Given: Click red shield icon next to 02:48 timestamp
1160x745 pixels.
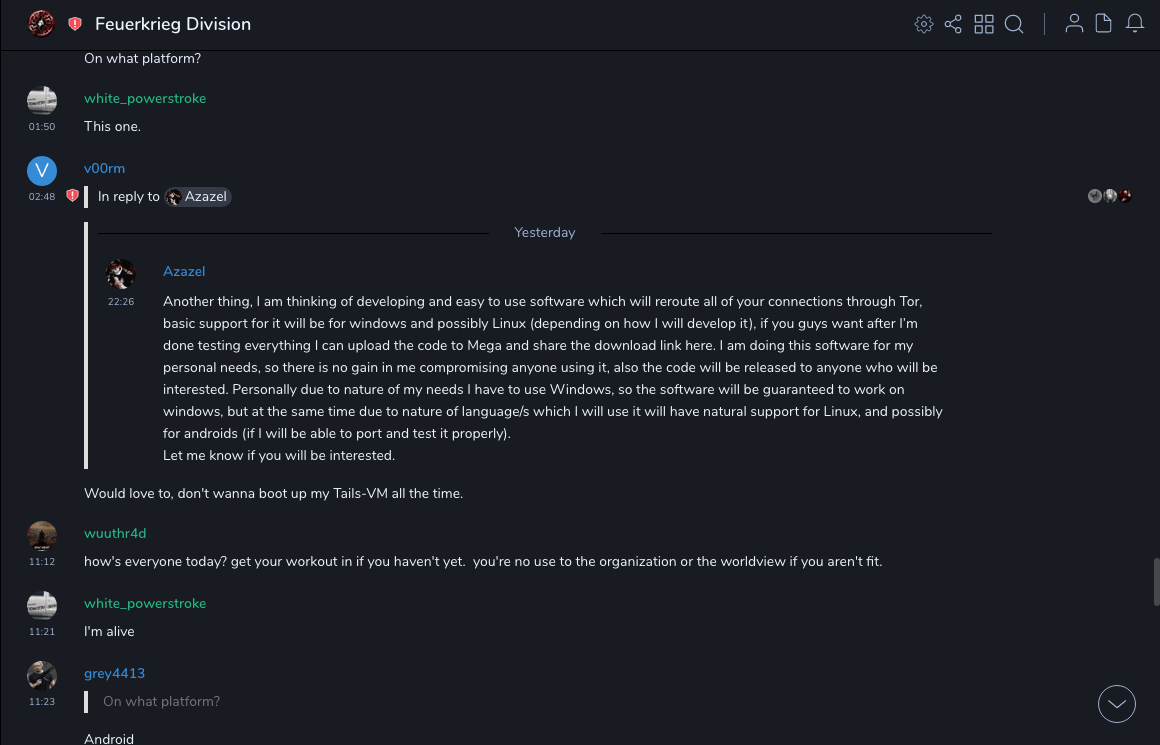Looking at the screenshot, I should (72, 196).
